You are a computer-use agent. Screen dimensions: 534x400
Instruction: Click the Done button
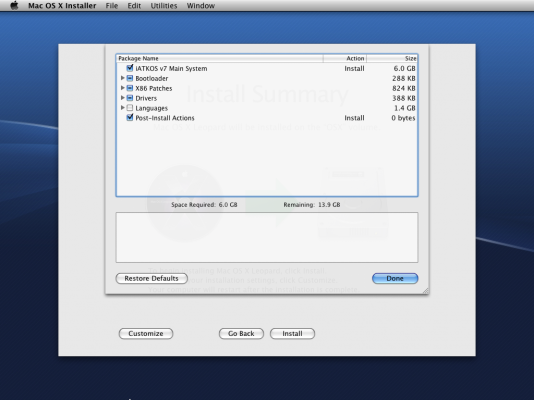point(395,278)
